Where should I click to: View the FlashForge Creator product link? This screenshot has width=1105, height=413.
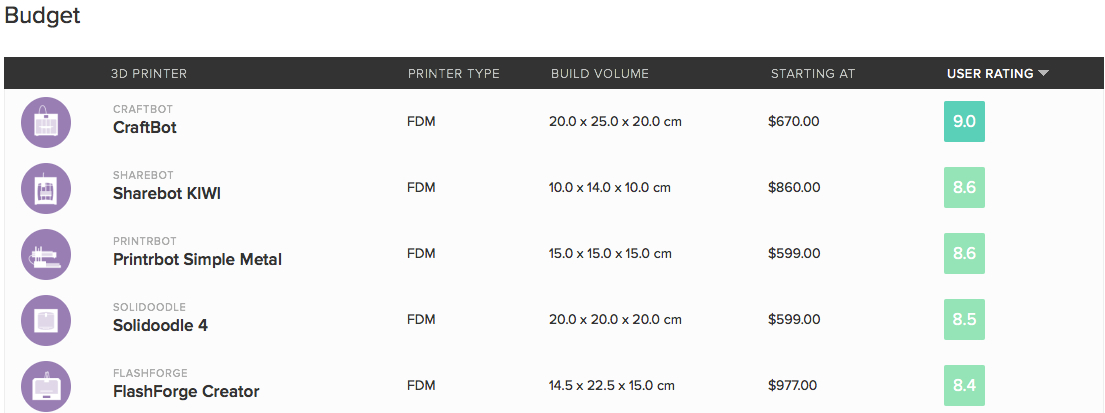(186, 391)
